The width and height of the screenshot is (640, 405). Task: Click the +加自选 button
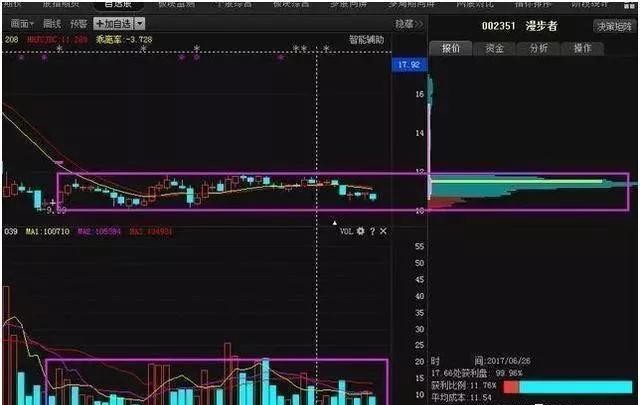114,24
